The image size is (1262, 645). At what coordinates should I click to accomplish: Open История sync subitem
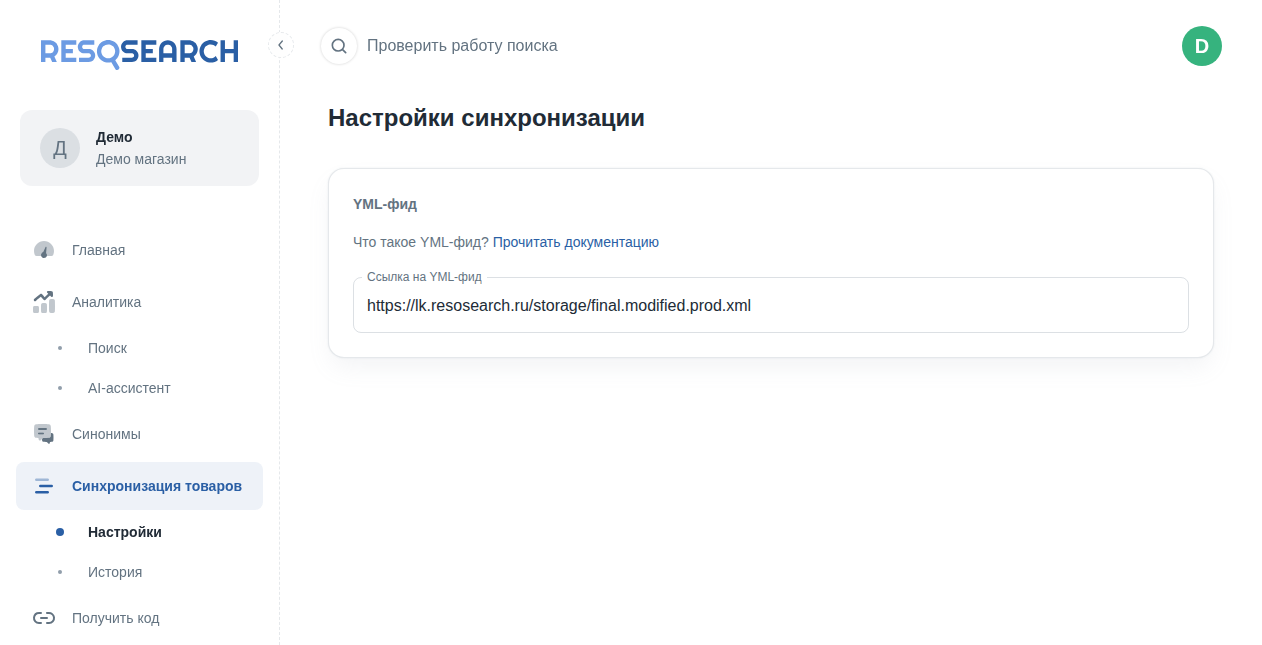point(139,572)
